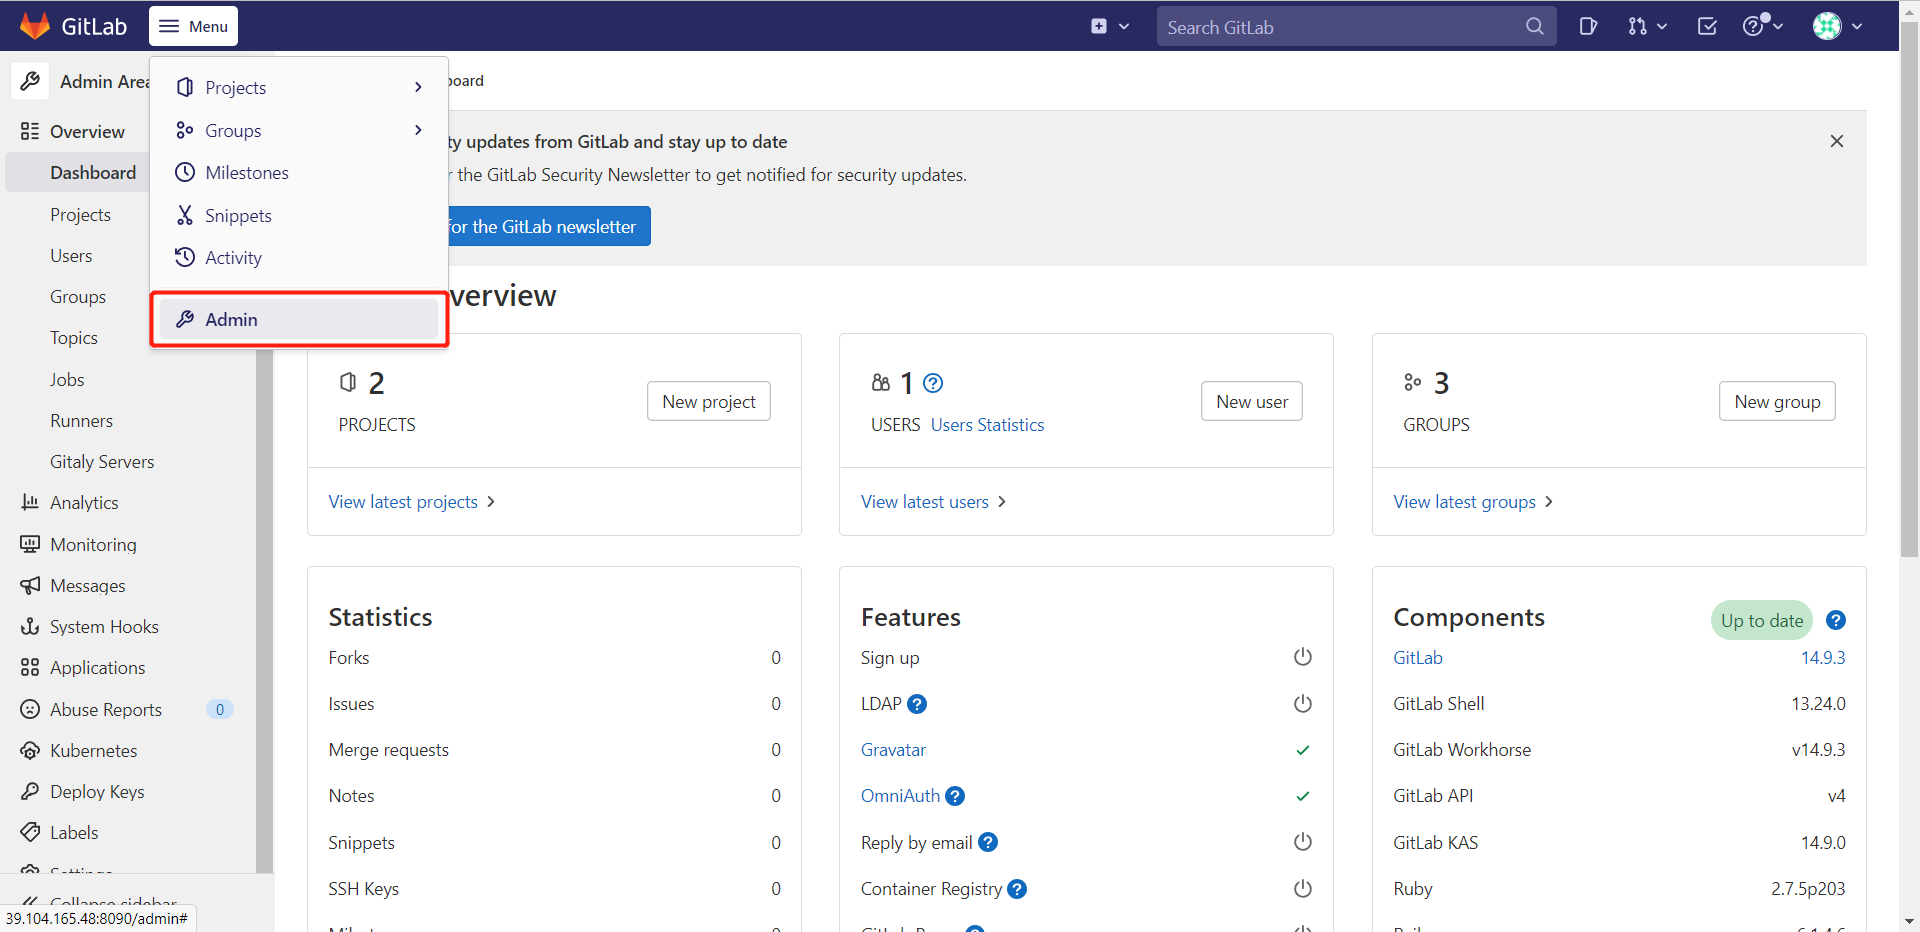The height and width of the screenshot is (932, 1920).
Task: Click the Up to date badge
Action: tap(1762, 620)
